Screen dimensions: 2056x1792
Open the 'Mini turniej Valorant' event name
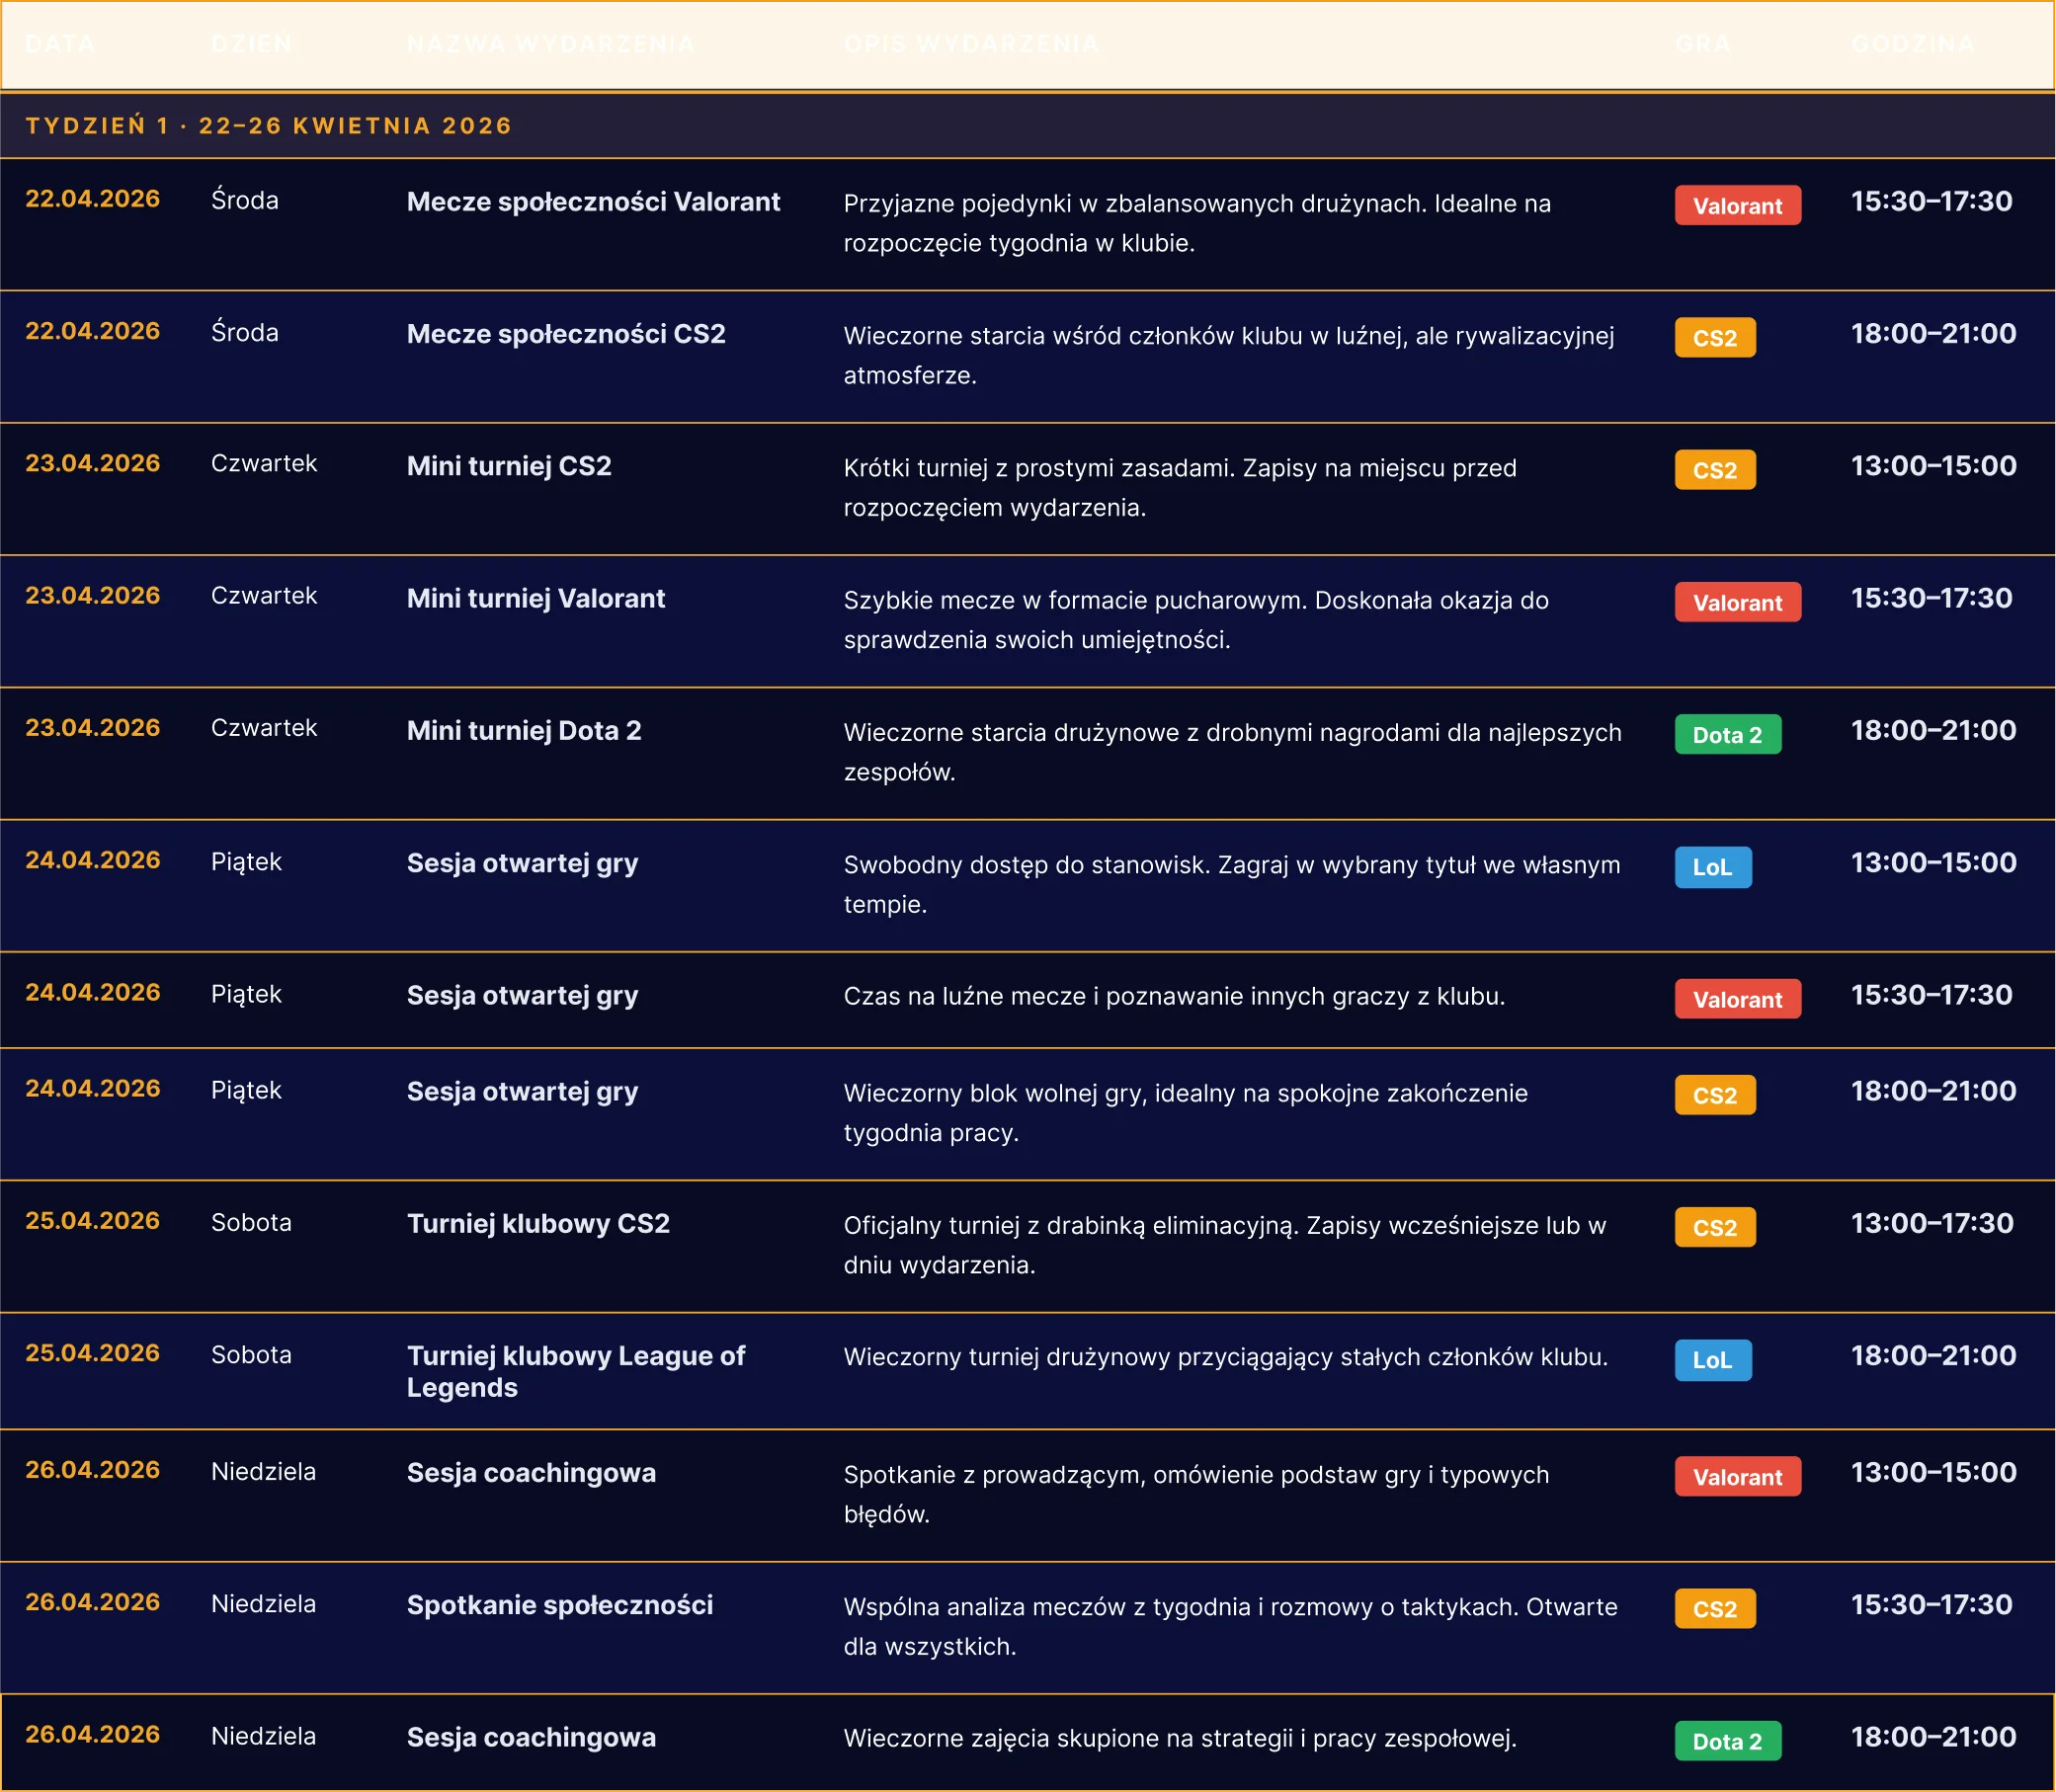536,598
